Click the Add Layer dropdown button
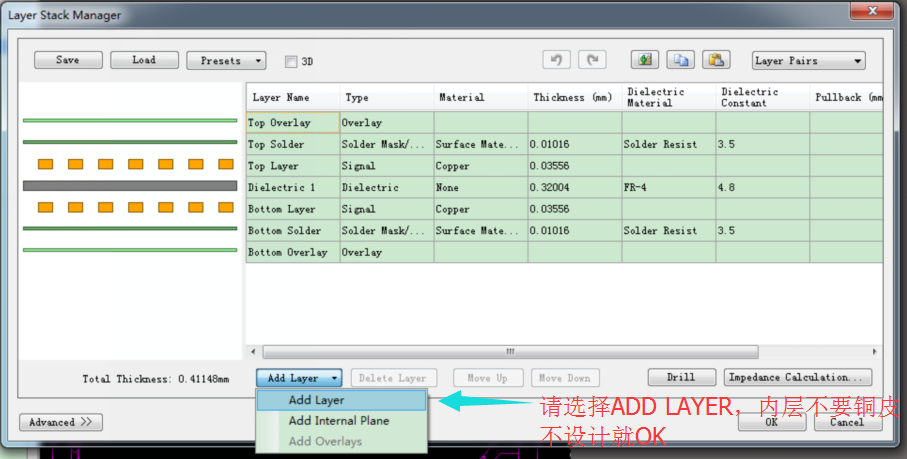Screen dimensions: 907x459 (299, 378)
